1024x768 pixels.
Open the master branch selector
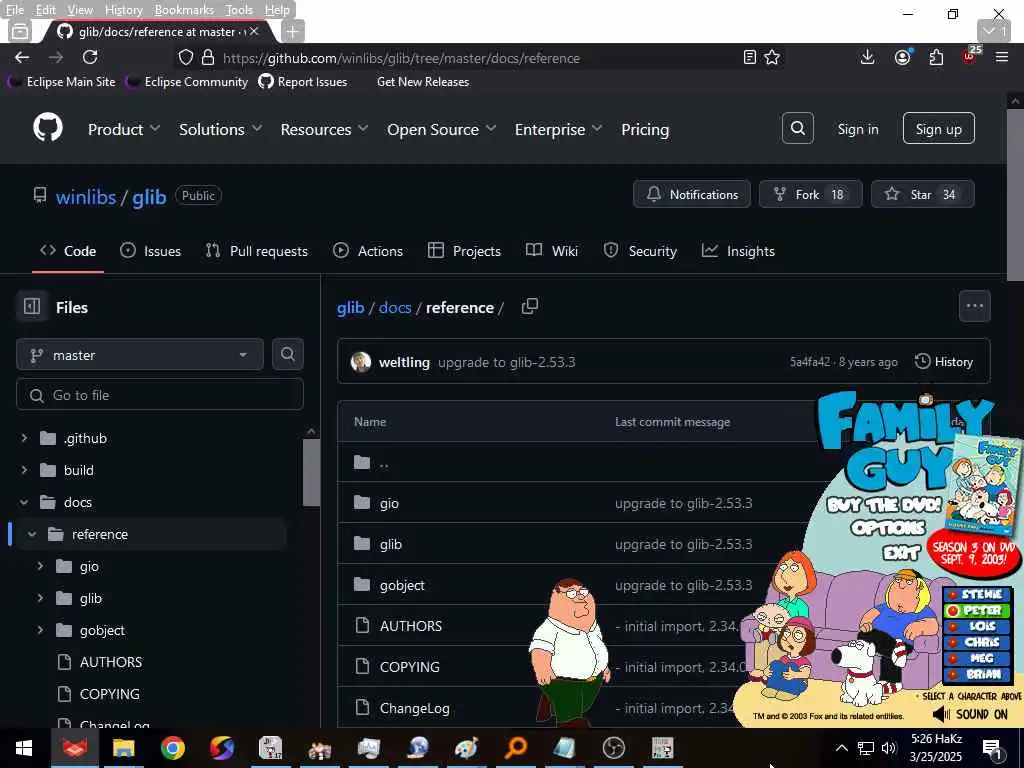click(x=140, y=355)
